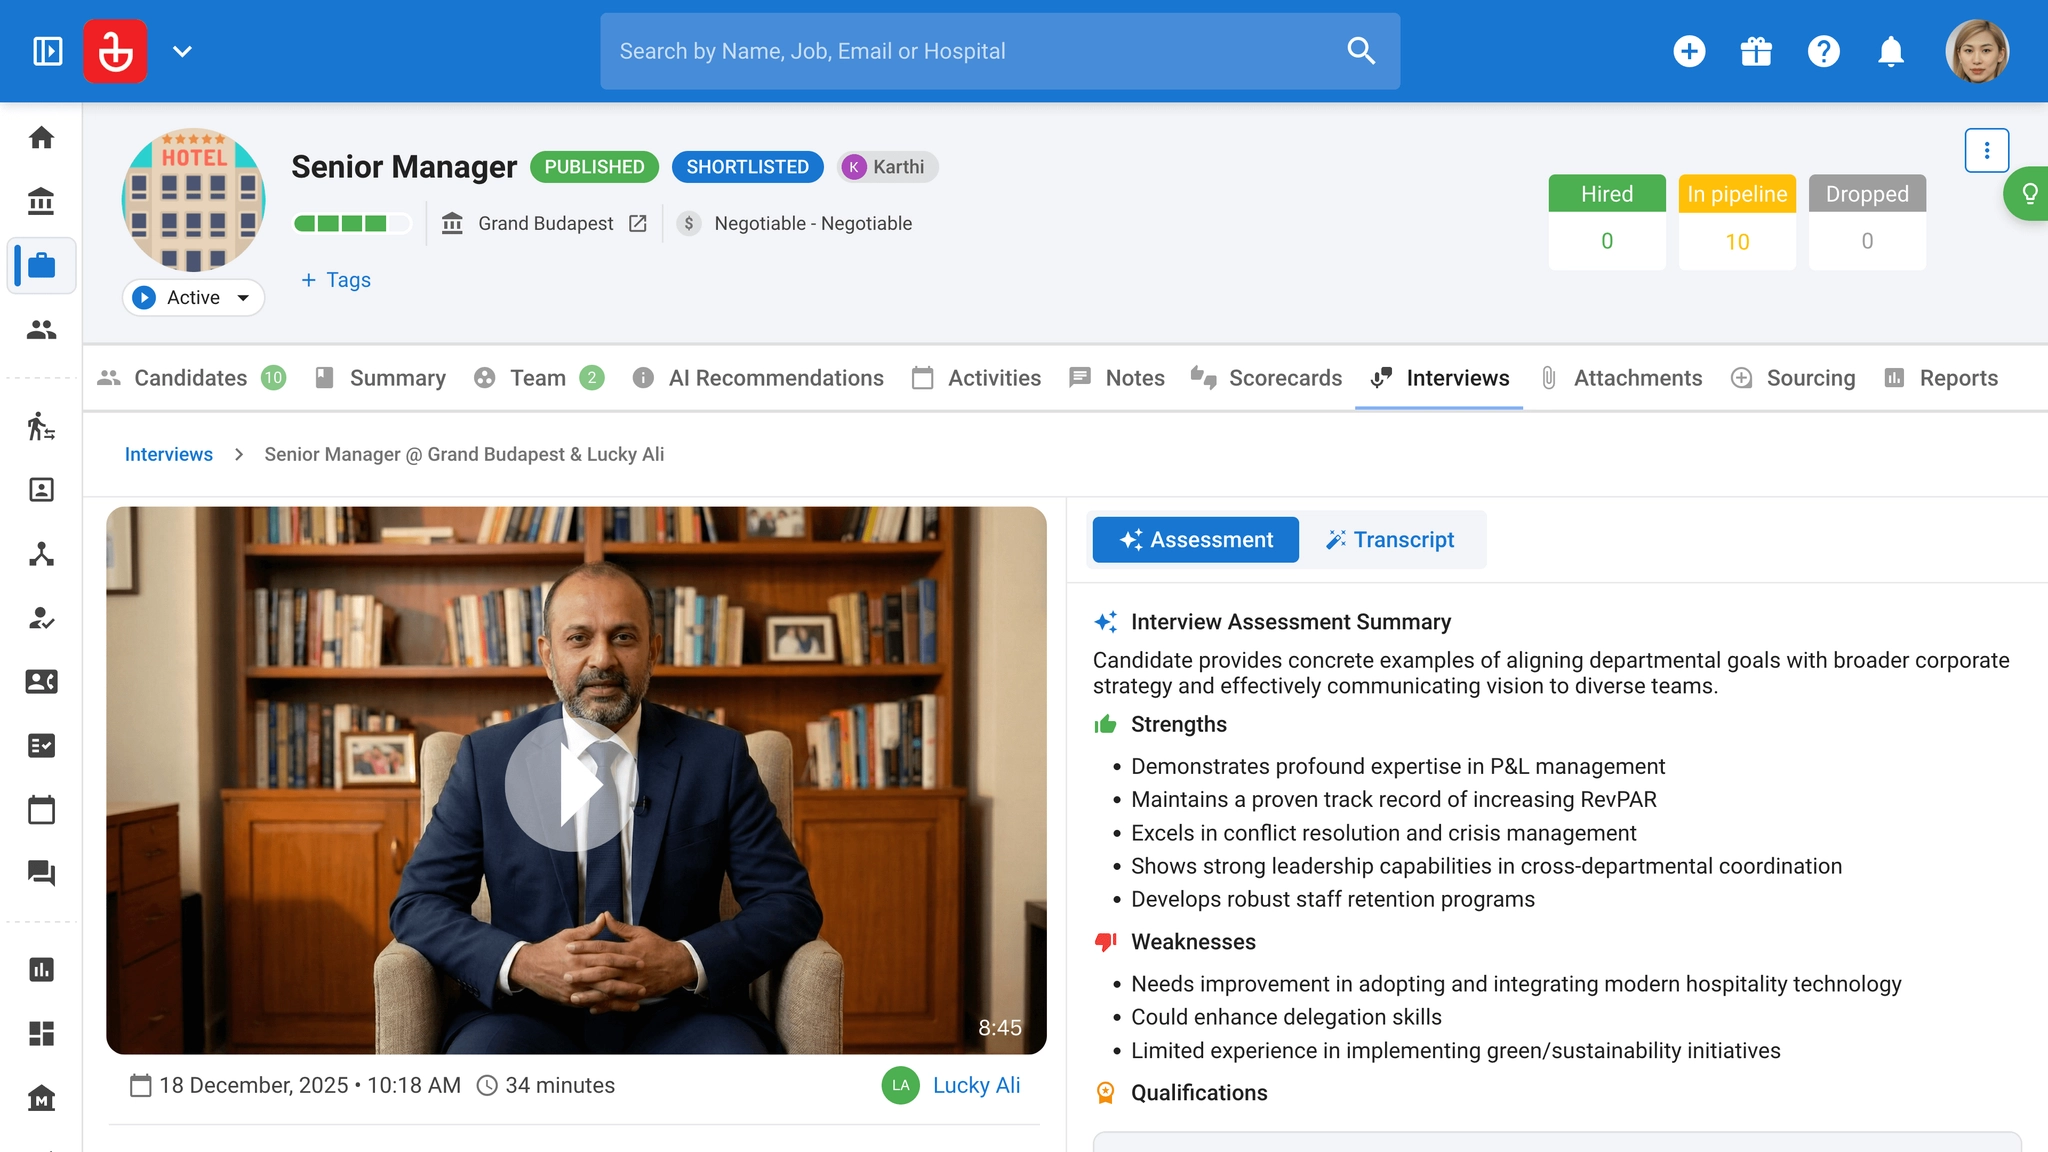Switch to the Transcript tab
2048x1152 pixels.
pos(1392,539)
